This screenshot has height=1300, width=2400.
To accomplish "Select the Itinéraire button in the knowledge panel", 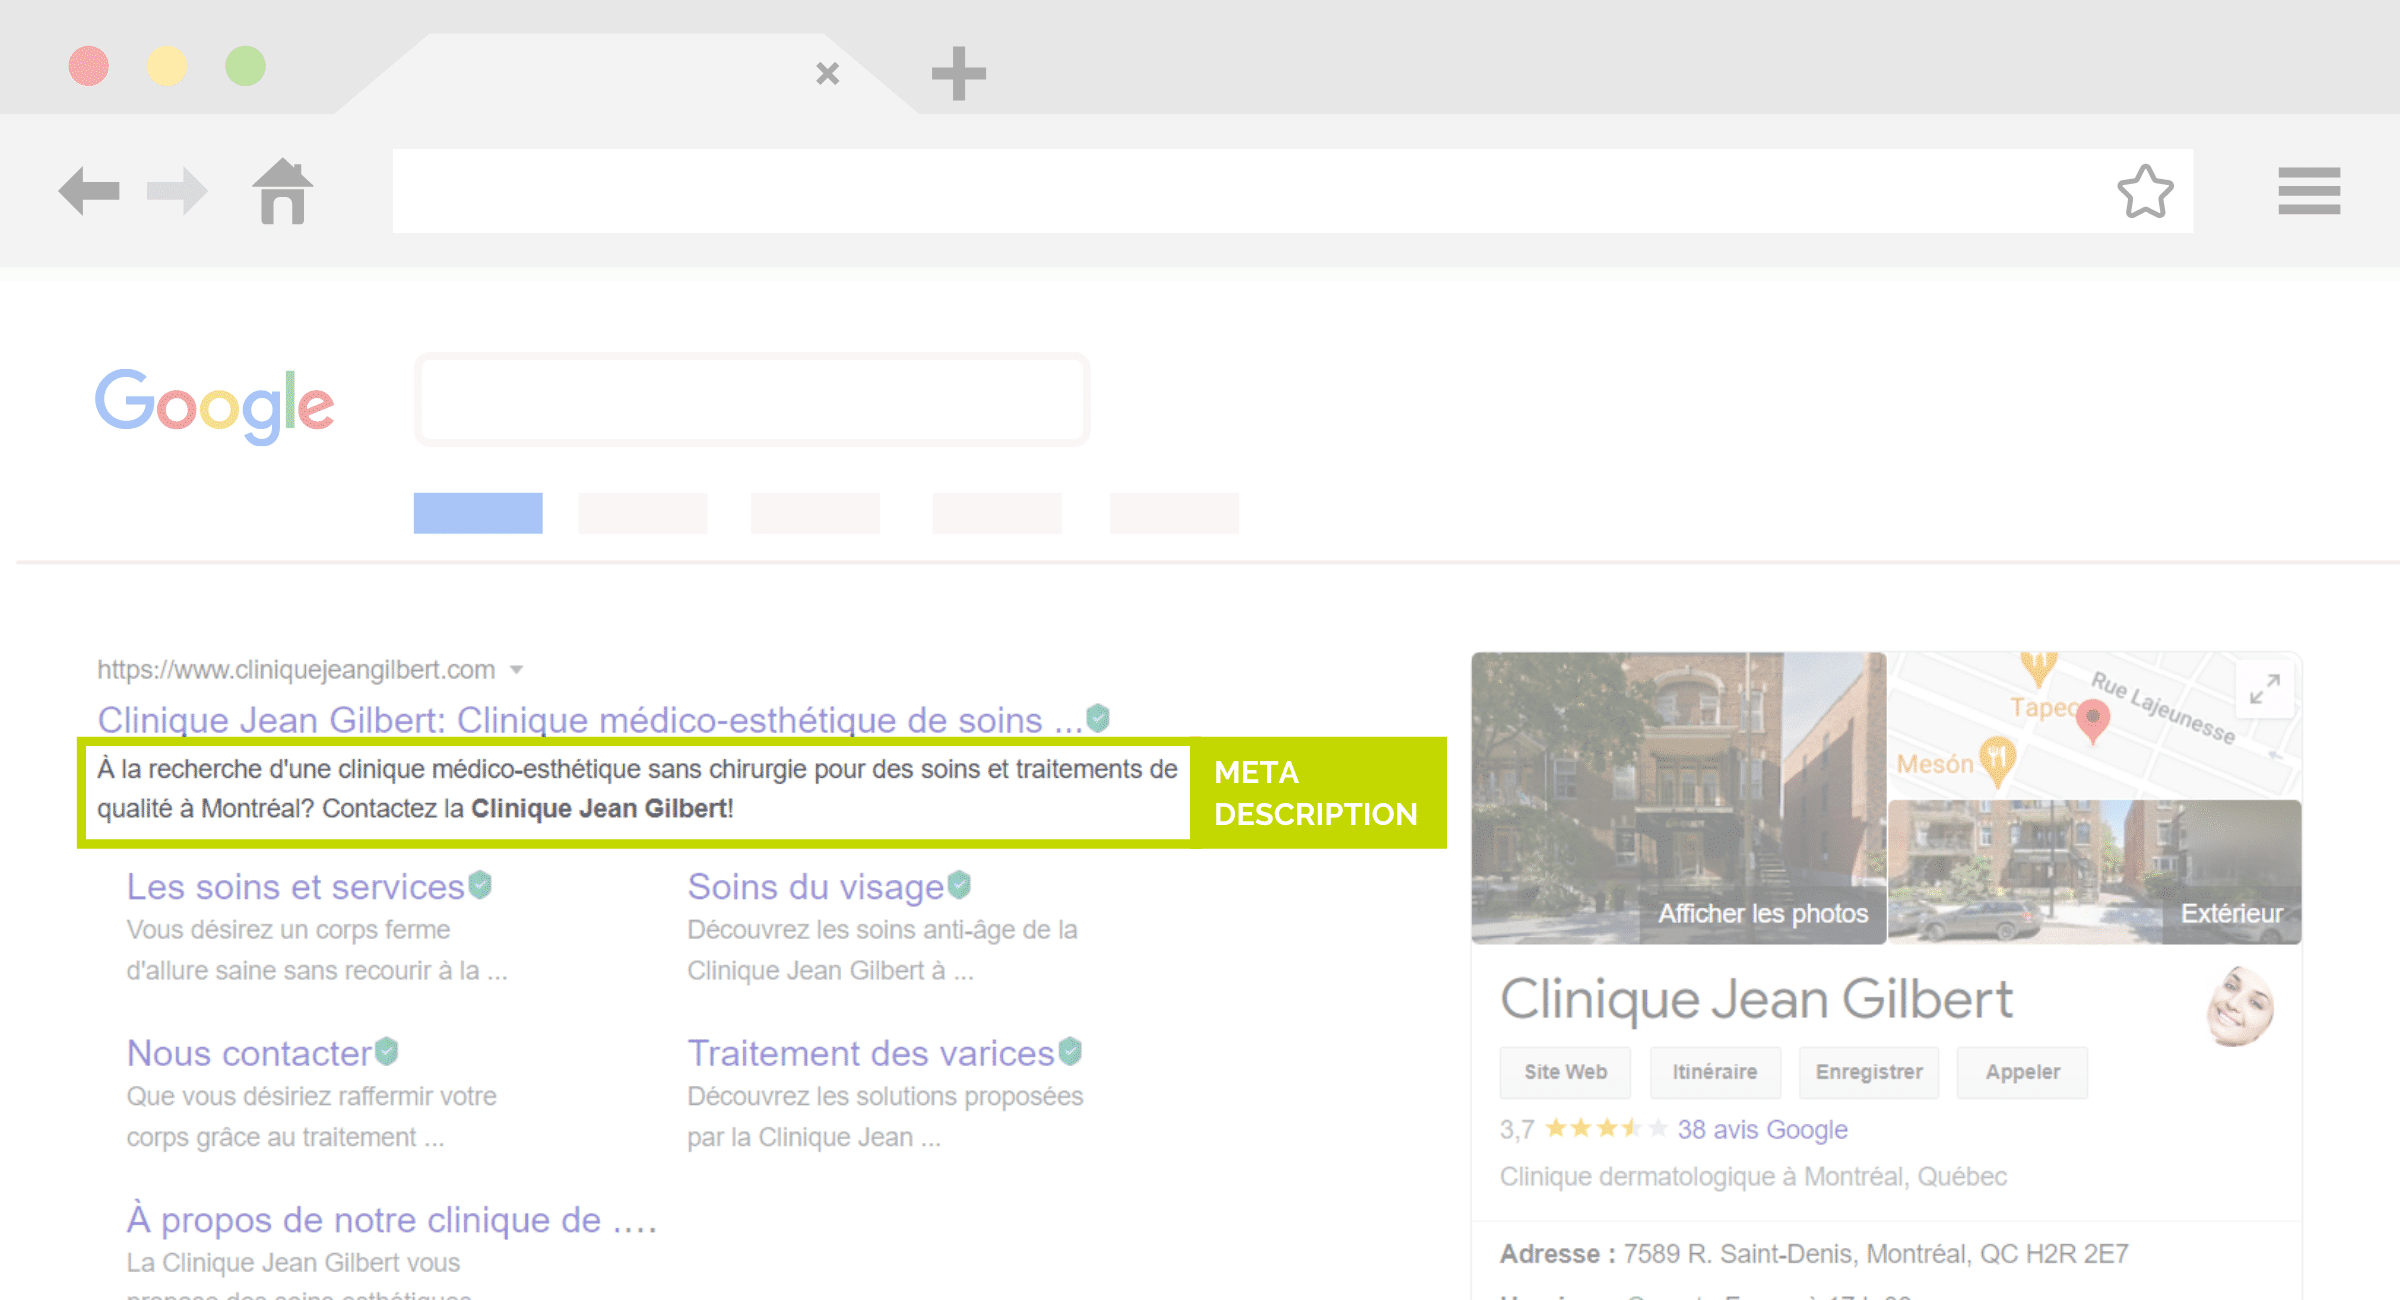I will pyautogui.click(x=1715, y=1071).
